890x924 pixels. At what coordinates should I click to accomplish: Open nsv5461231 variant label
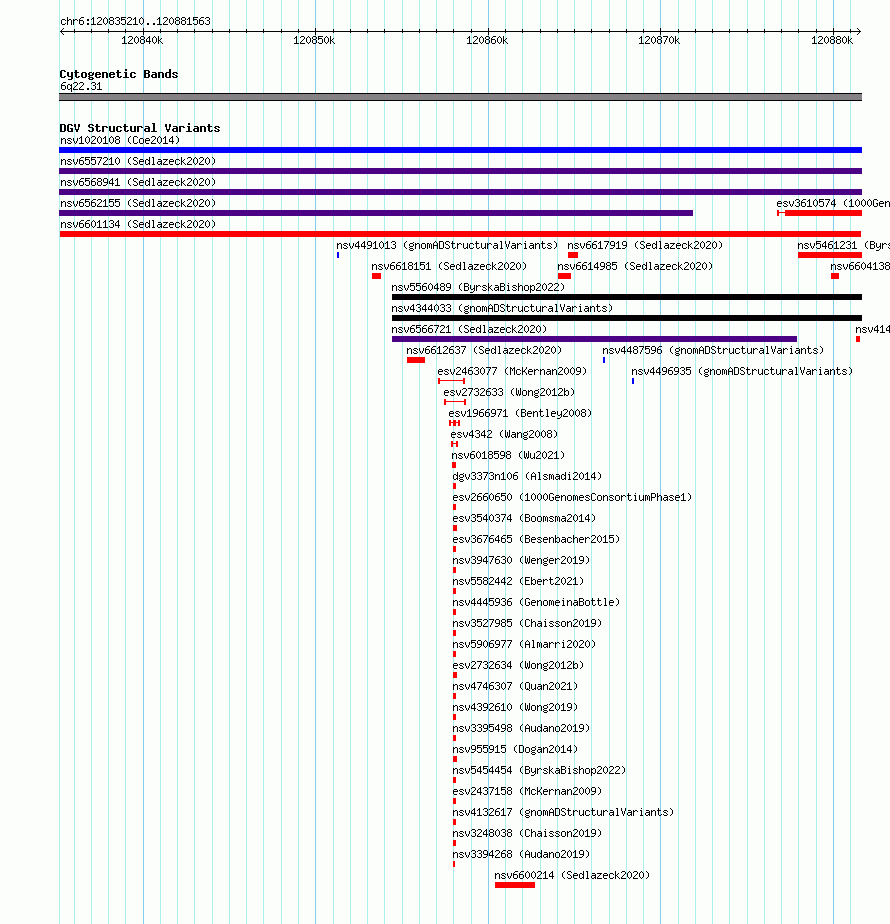pos(843,245)
